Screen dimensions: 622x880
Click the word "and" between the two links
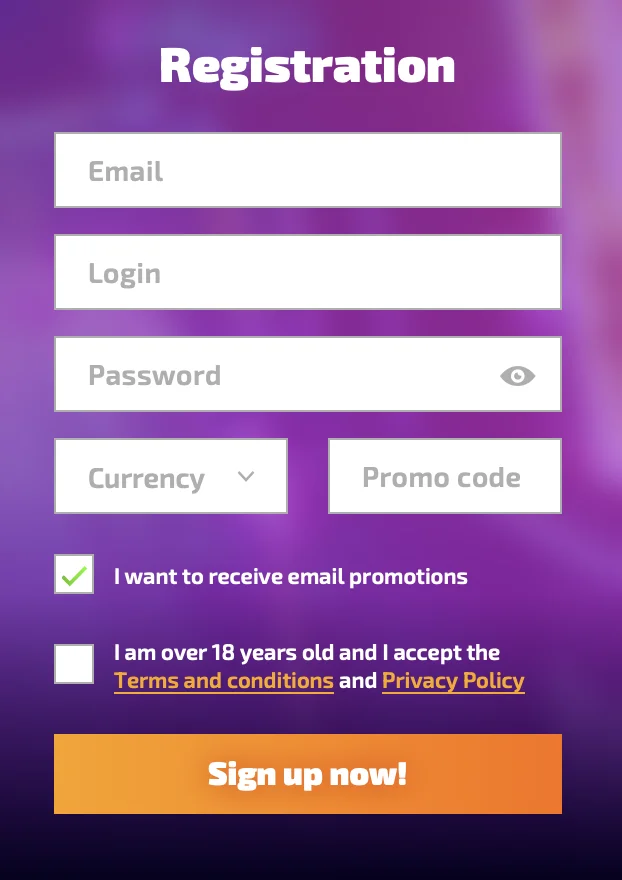pos(358,681)
